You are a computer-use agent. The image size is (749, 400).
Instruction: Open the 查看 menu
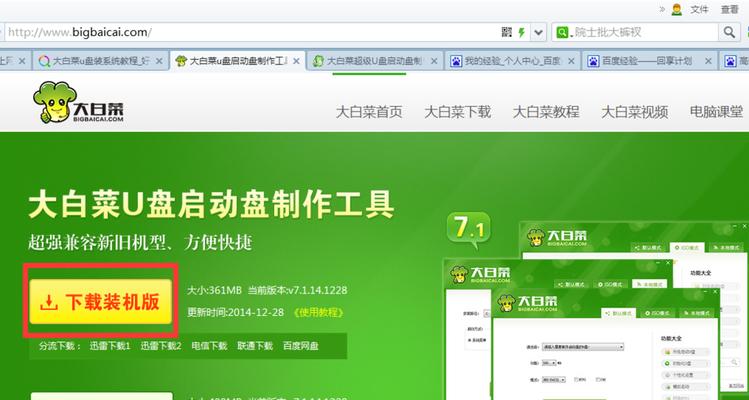(729, 9)
